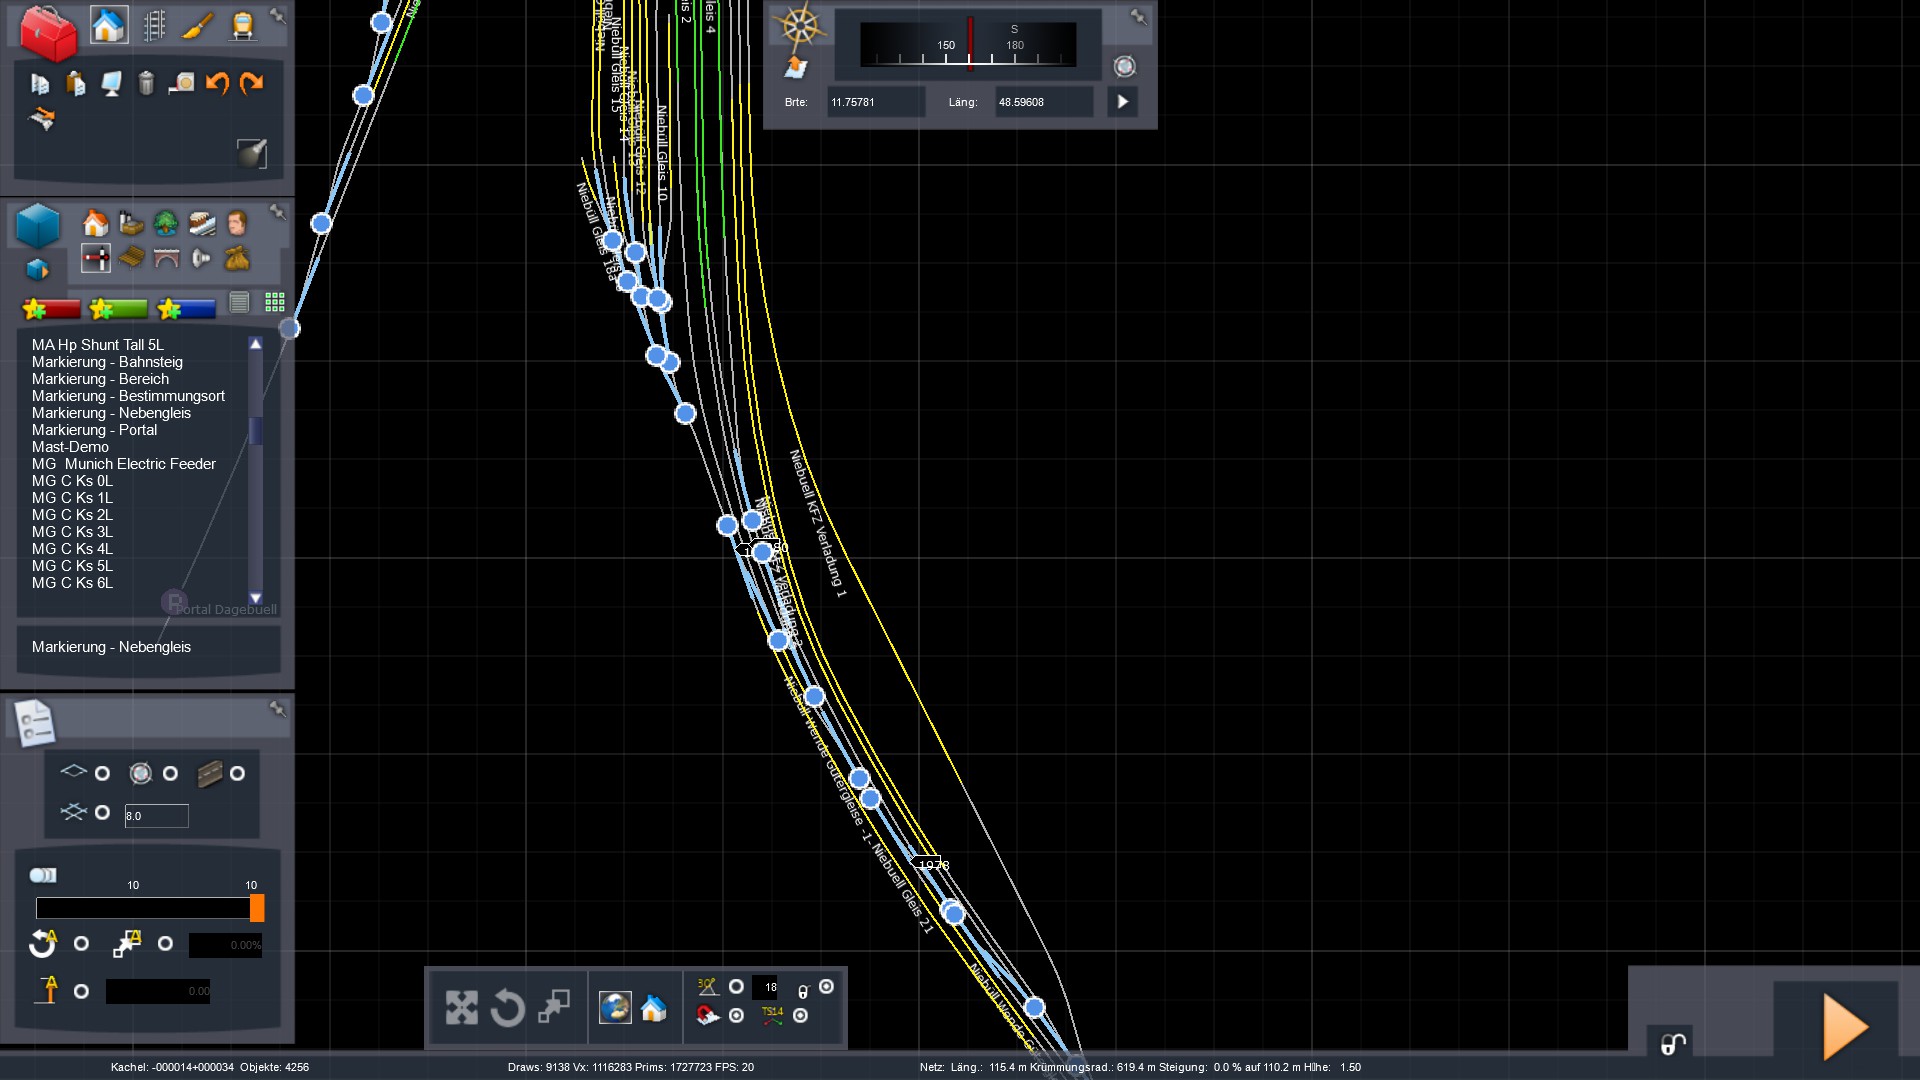This screenshot has width=1920, height=1080.
Task: Select 'MG Munich Electric Feeder' in asset list
Action: [123, 464]
